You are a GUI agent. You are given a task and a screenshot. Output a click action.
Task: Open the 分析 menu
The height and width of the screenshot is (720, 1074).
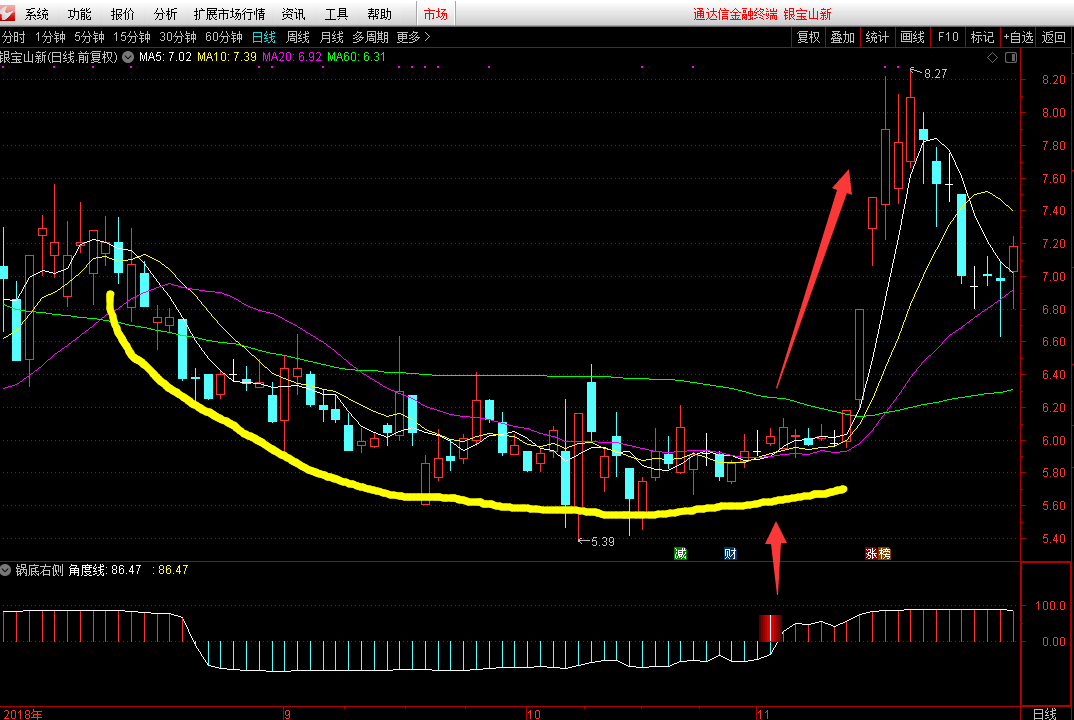(x=165, y=14)
